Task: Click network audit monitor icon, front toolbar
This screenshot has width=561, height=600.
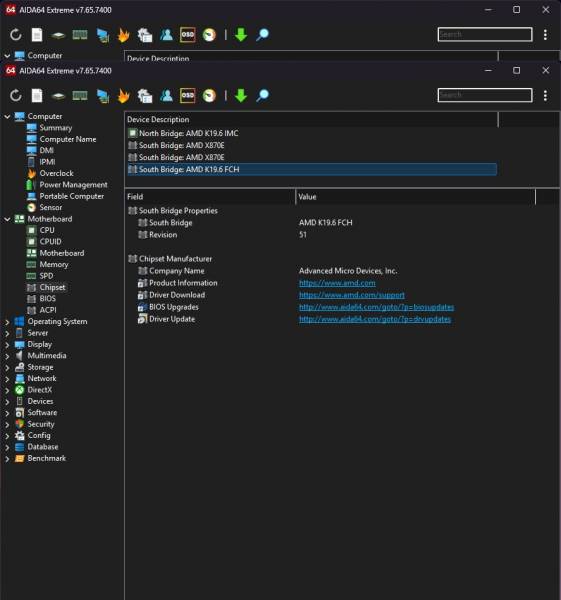Action: [102, 96]
